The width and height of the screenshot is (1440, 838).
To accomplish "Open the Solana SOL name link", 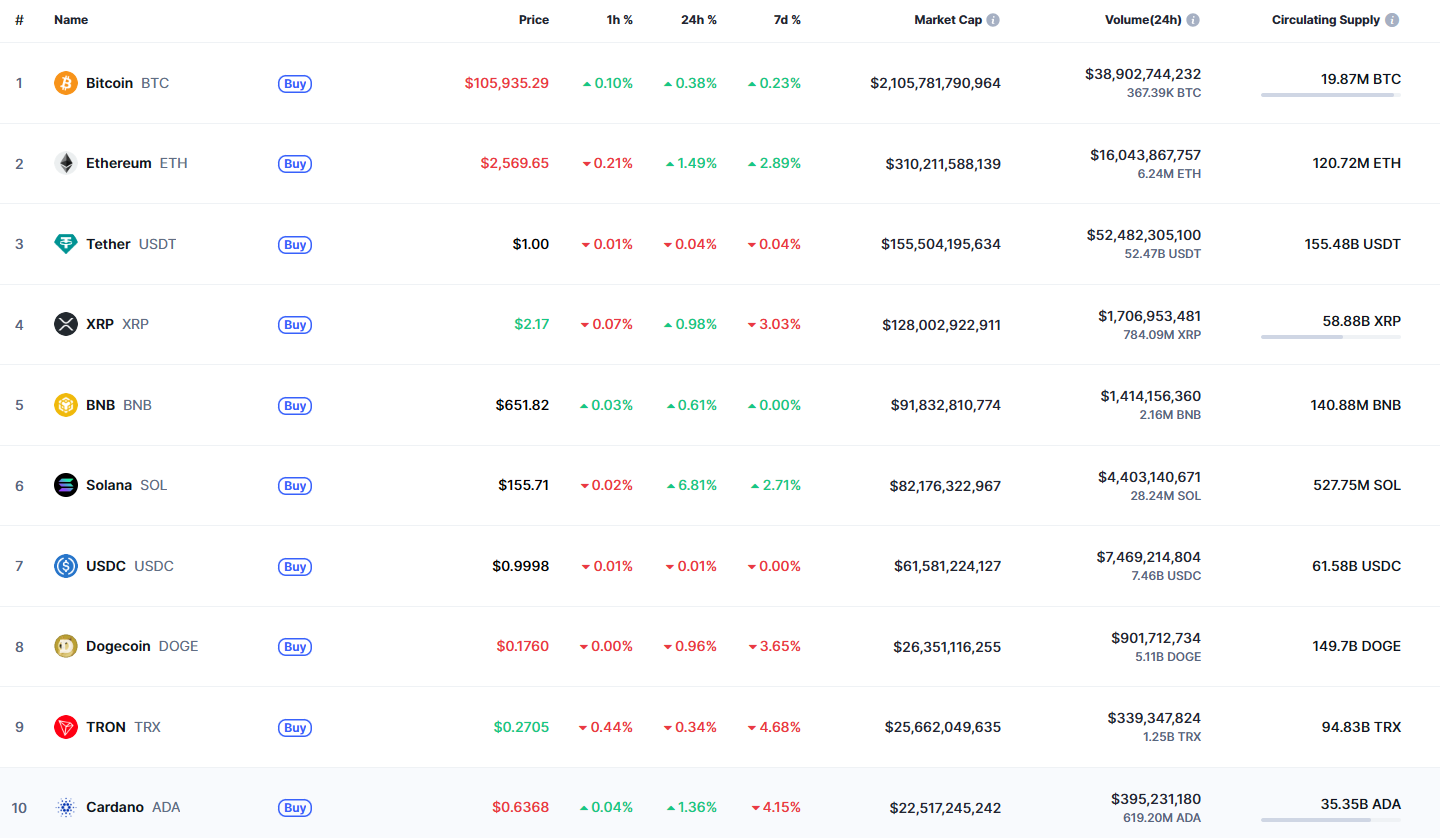I will pos(127,485).
